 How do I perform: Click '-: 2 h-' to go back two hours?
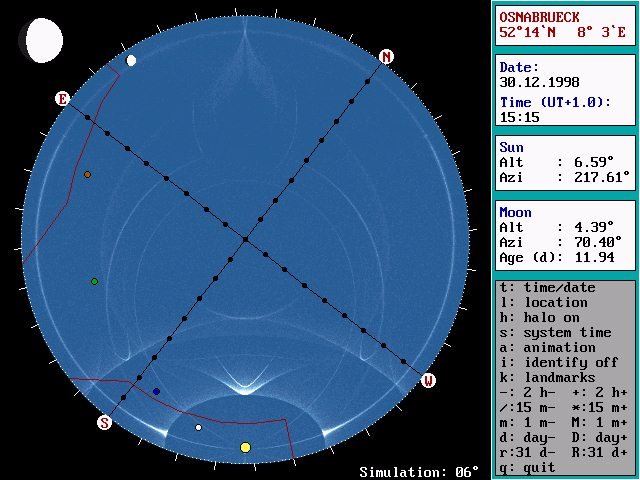527,392
